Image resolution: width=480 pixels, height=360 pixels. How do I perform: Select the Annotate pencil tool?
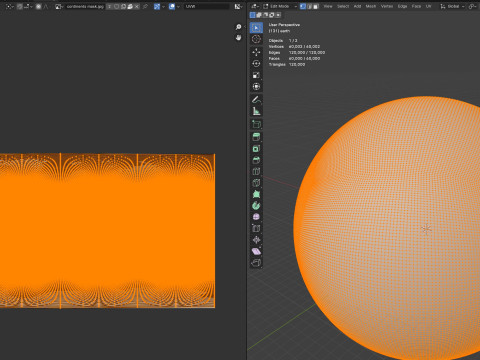[x=256, y=99]
